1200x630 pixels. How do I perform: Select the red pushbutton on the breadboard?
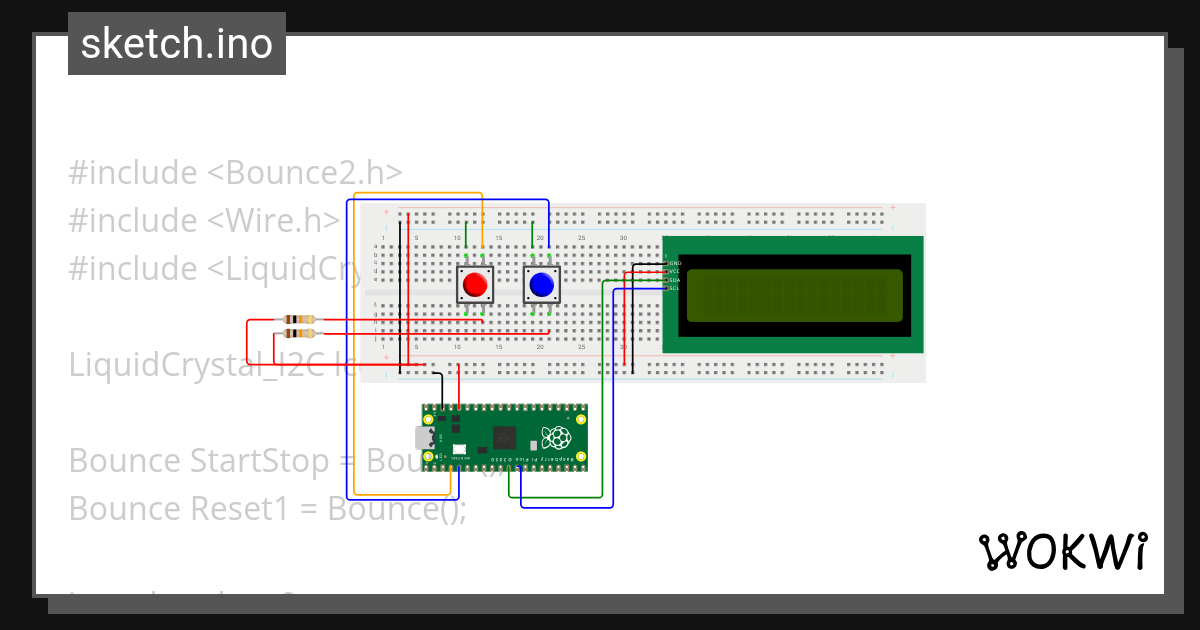click(476, 282)
